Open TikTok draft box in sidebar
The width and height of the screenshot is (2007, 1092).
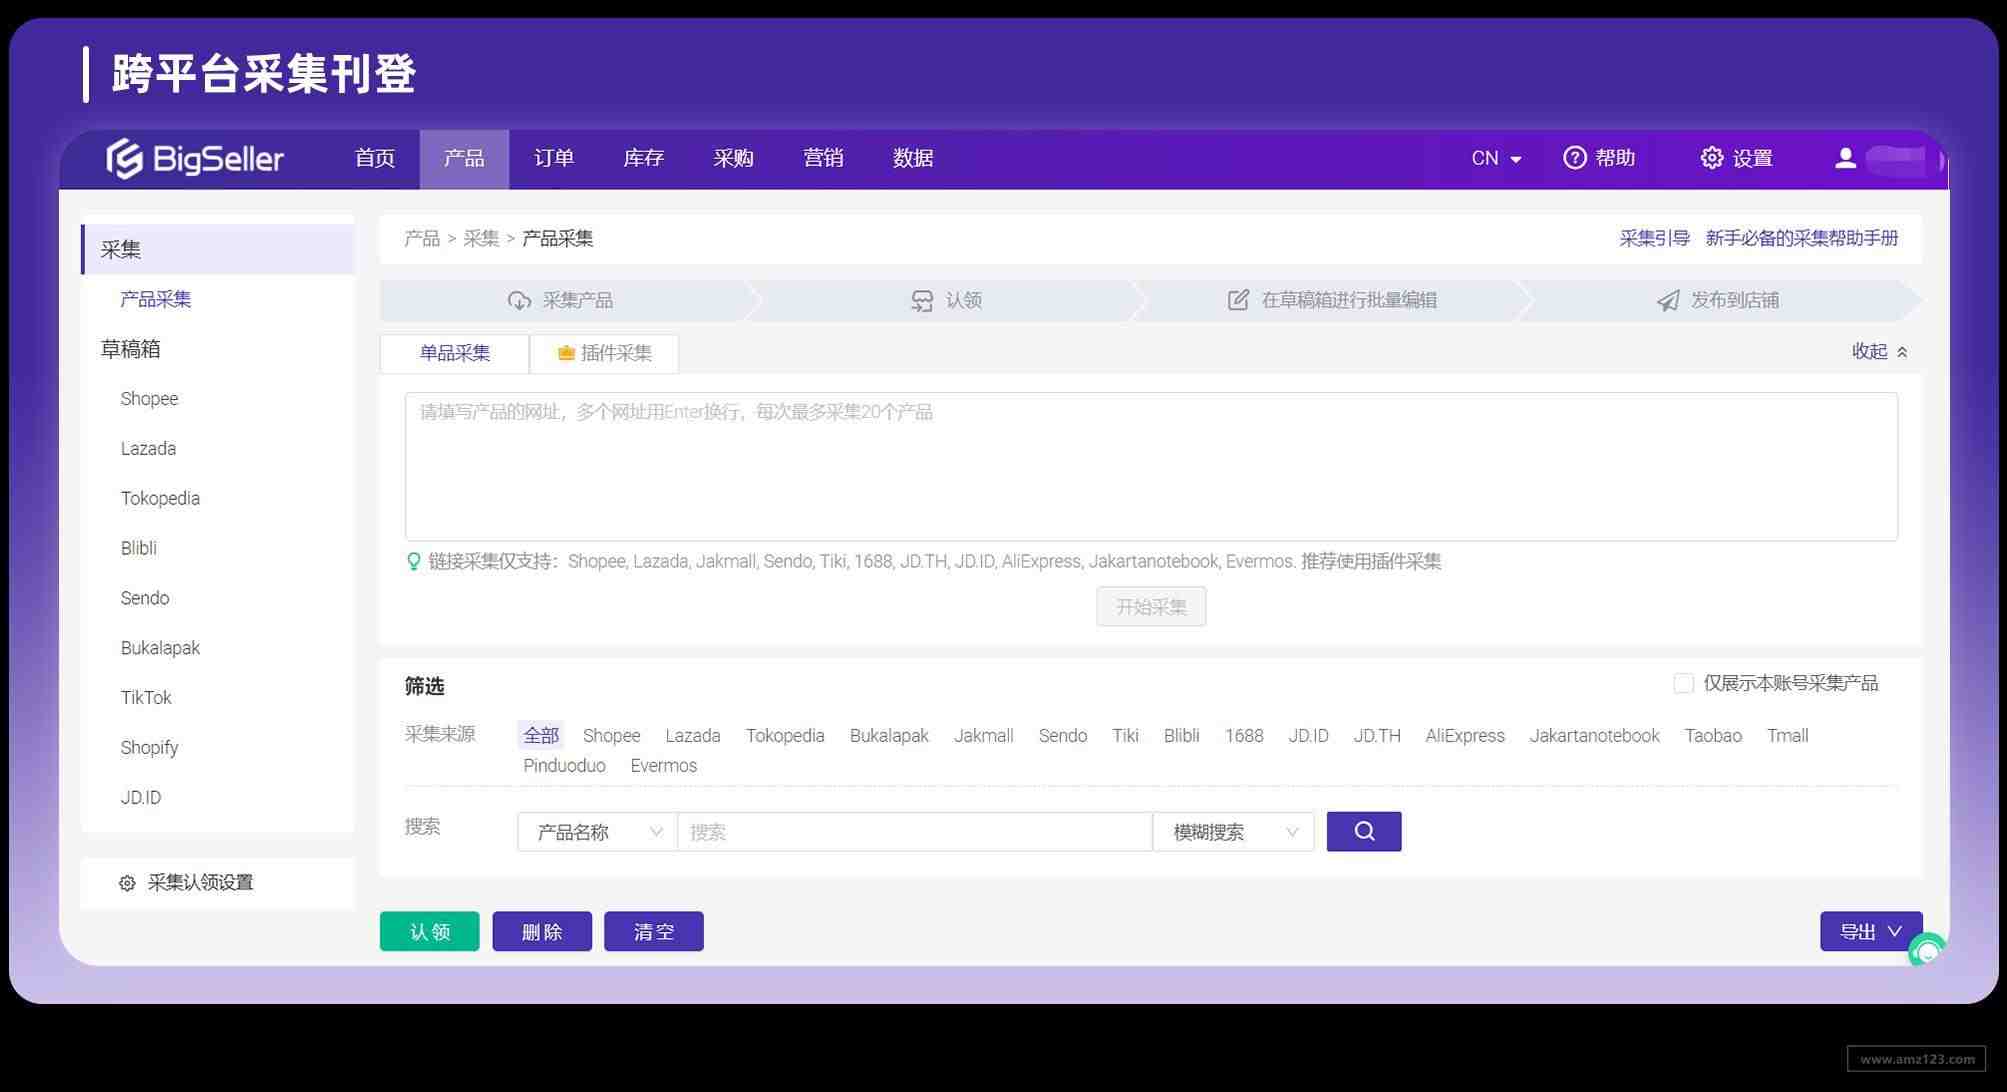(x=146, y=698)
